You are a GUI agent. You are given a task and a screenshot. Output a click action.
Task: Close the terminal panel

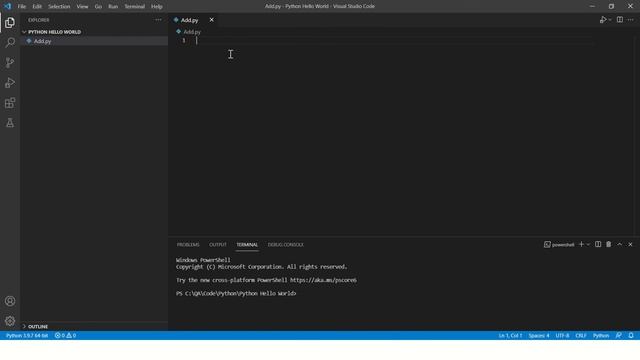tap(631, 244)
